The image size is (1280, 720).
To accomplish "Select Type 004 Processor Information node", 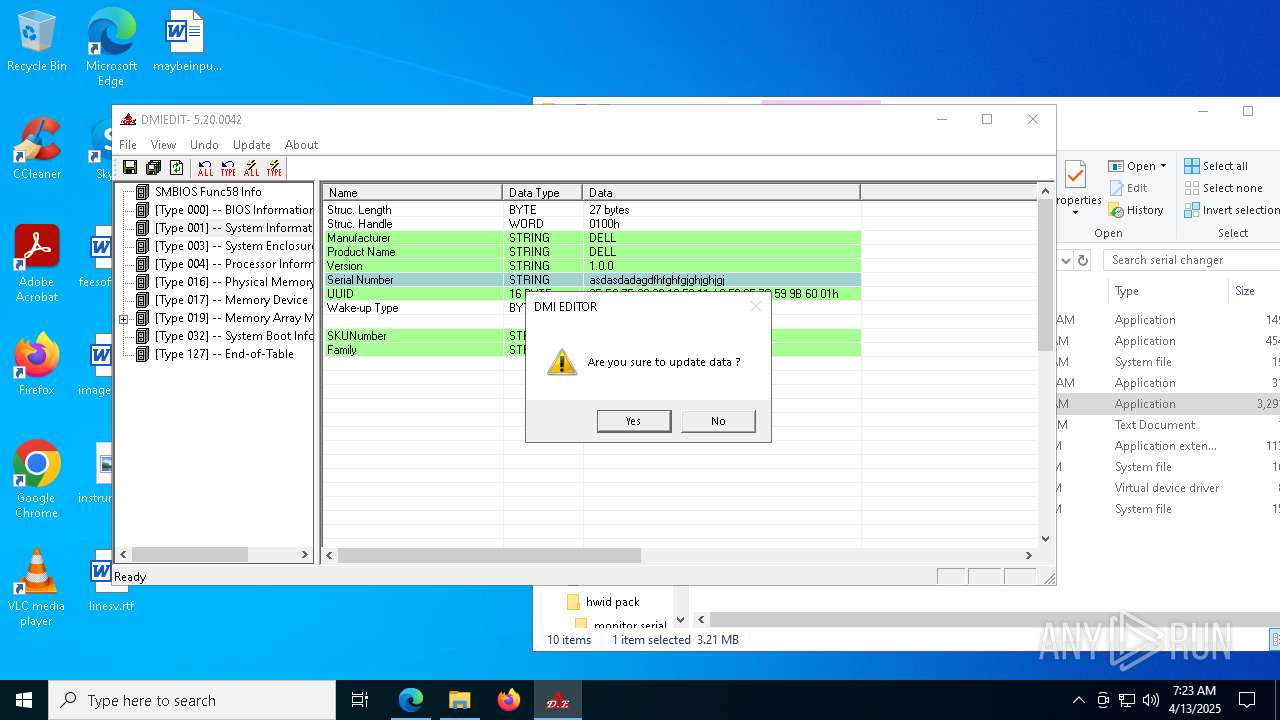I will point(234,264).
